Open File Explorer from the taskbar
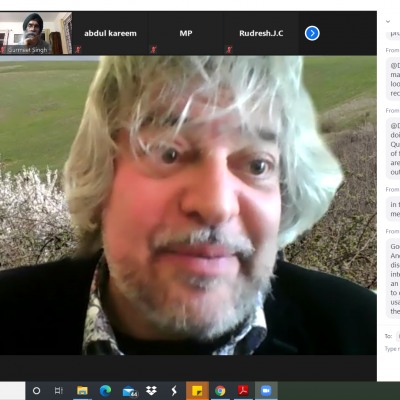Screen dimensions: 400x400 82,391
